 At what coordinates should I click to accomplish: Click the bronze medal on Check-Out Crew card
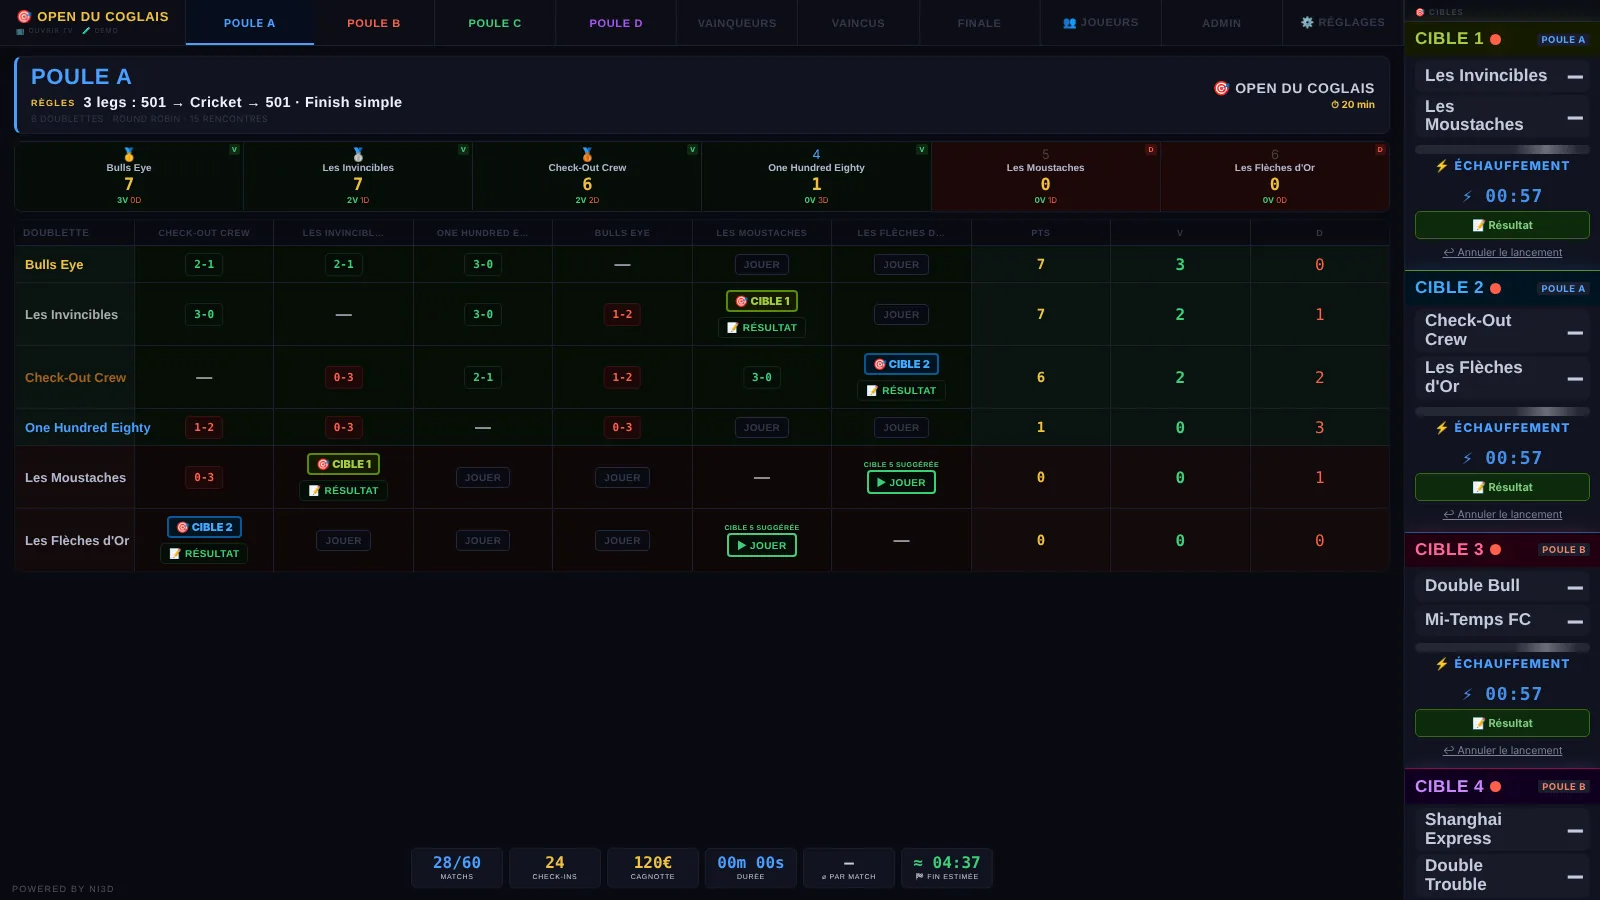point(587,154)
